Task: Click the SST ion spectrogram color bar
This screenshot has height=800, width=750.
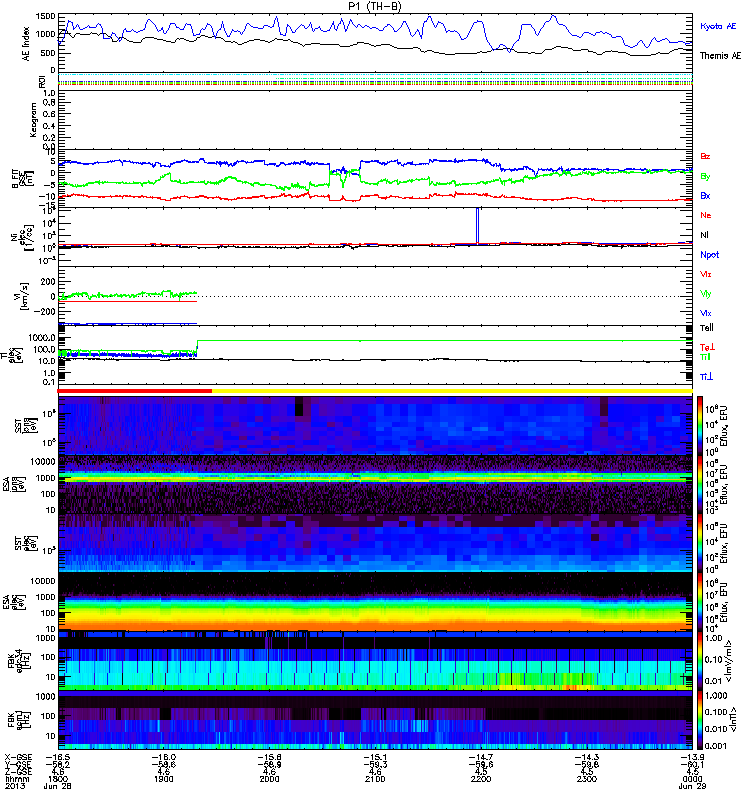Action: tap(700, 425)
